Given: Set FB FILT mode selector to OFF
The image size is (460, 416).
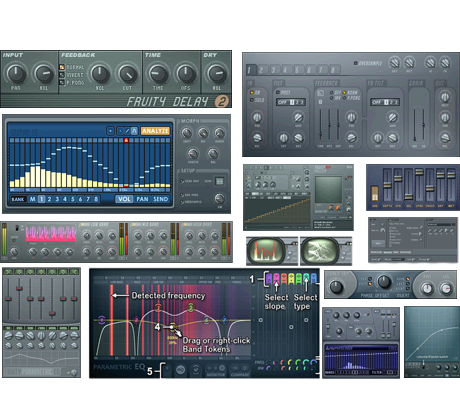Looking at the screenshot, I should coord(377,102).
